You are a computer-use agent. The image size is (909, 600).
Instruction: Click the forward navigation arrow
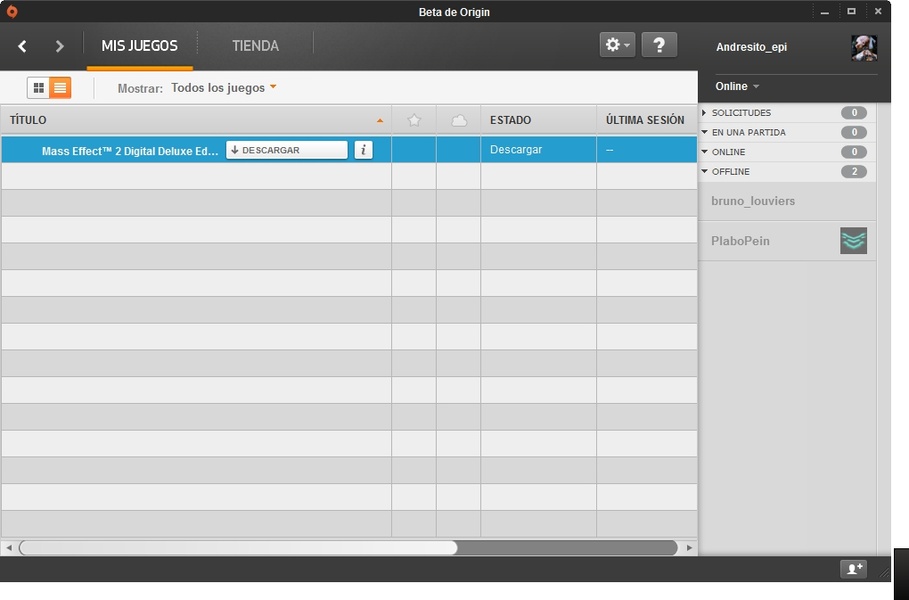pyautogui.click(x=59, y=46)
